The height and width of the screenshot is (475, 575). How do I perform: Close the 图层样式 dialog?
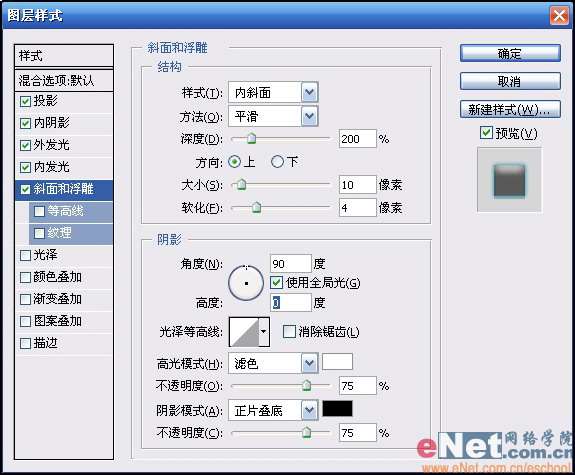pos(559,16)
